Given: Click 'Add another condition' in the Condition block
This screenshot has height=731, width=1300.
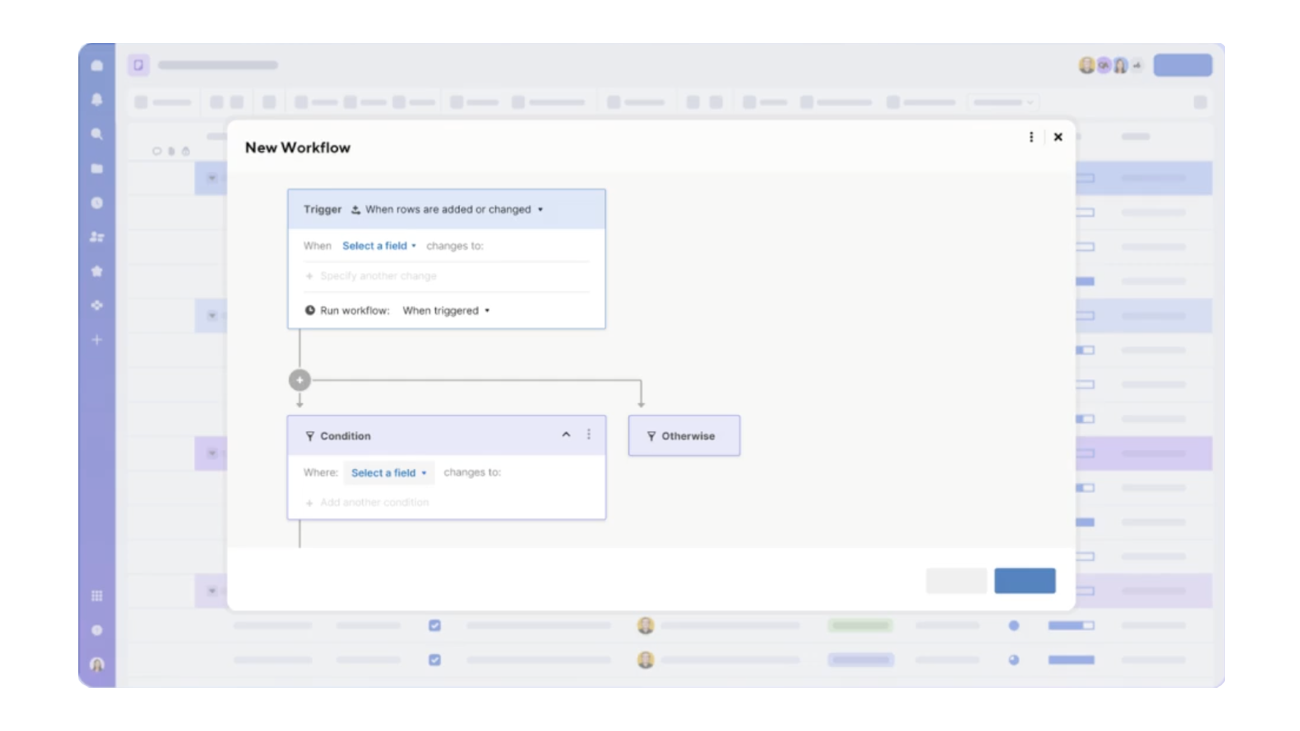Looking at the screenshot, I should tap(369, 502).
